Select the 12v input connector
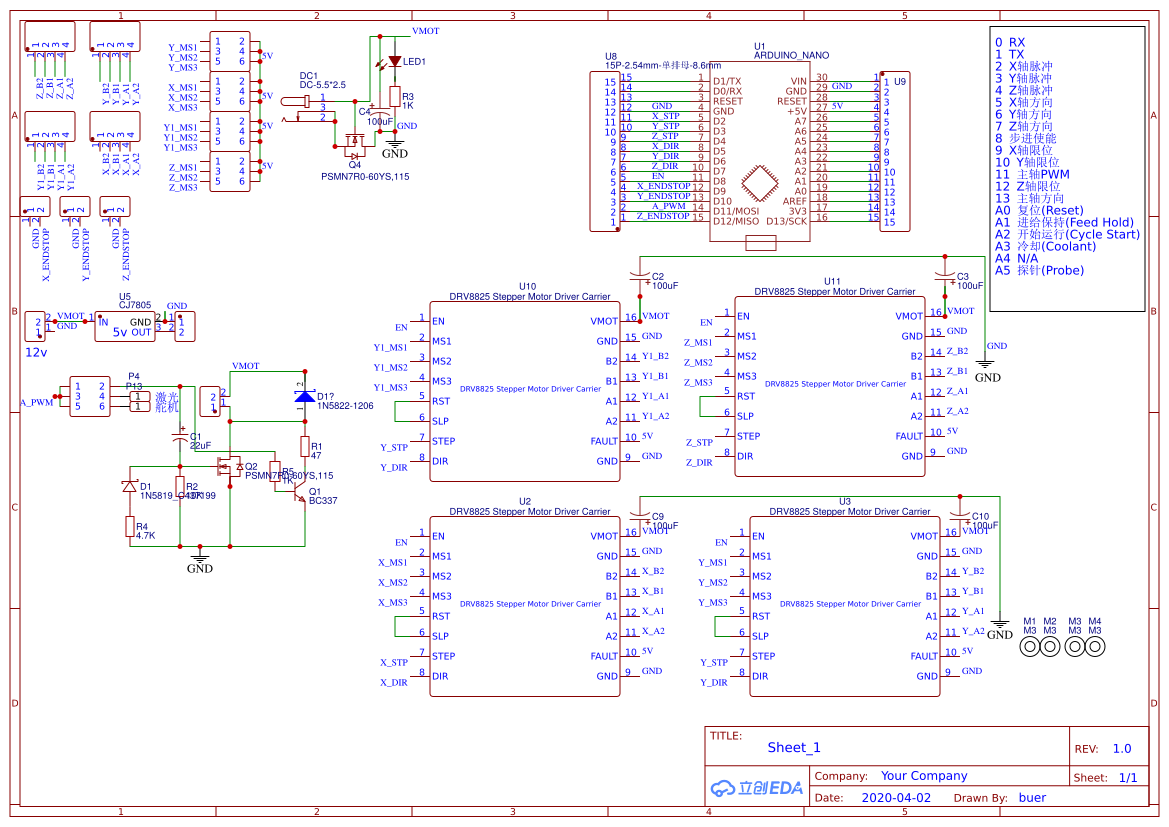The image size is (1169, 827). pos(34,327)
